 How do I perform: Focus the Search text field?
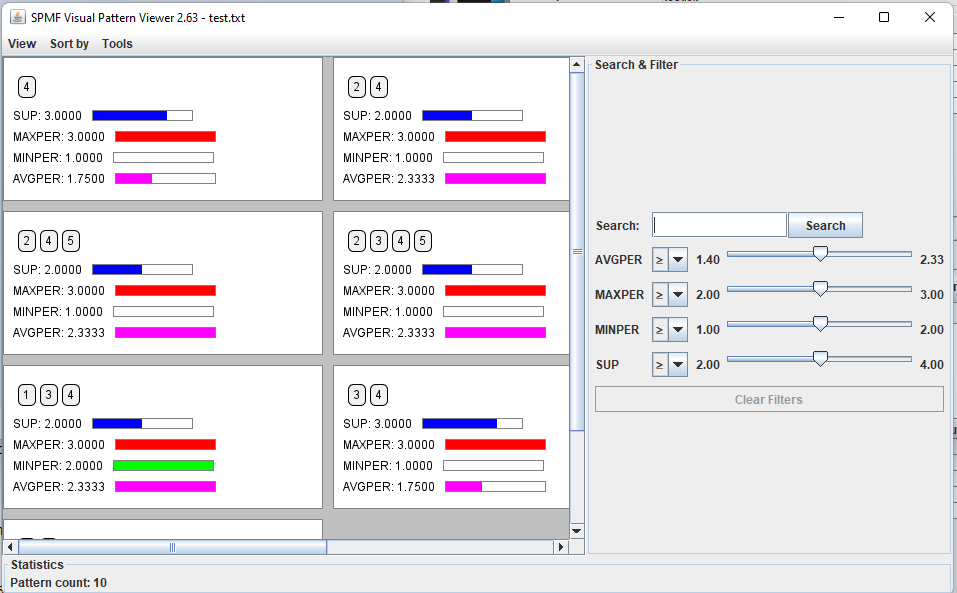click(719, 225)
